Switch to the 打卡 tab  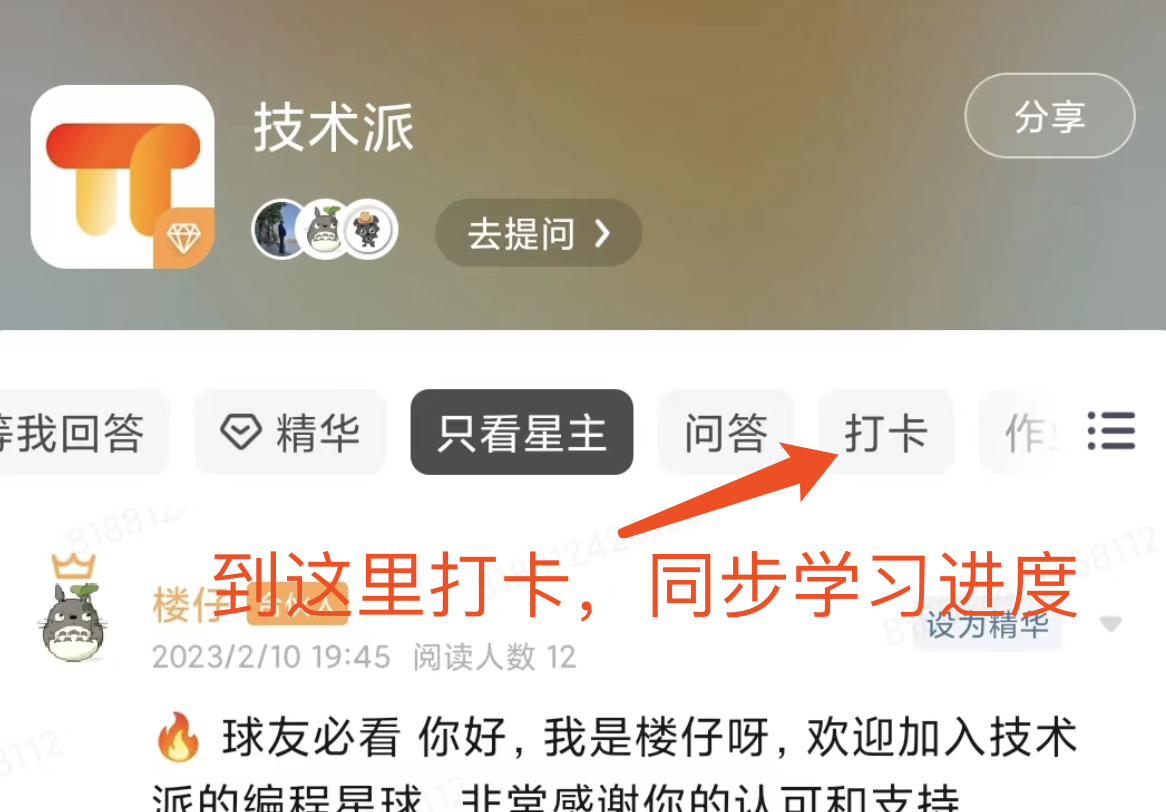coord(886,432)
